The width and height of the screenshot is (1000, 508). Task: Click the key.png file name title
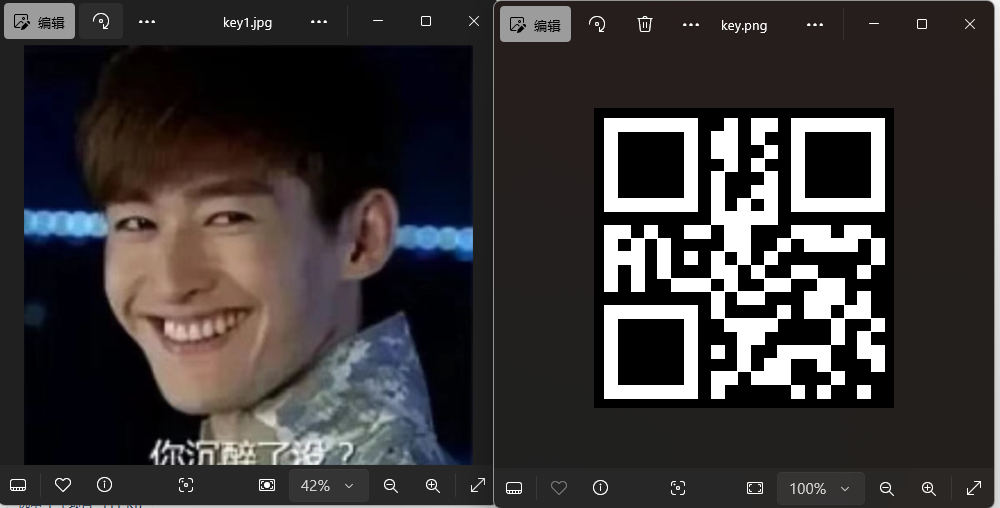coord(744,25)
